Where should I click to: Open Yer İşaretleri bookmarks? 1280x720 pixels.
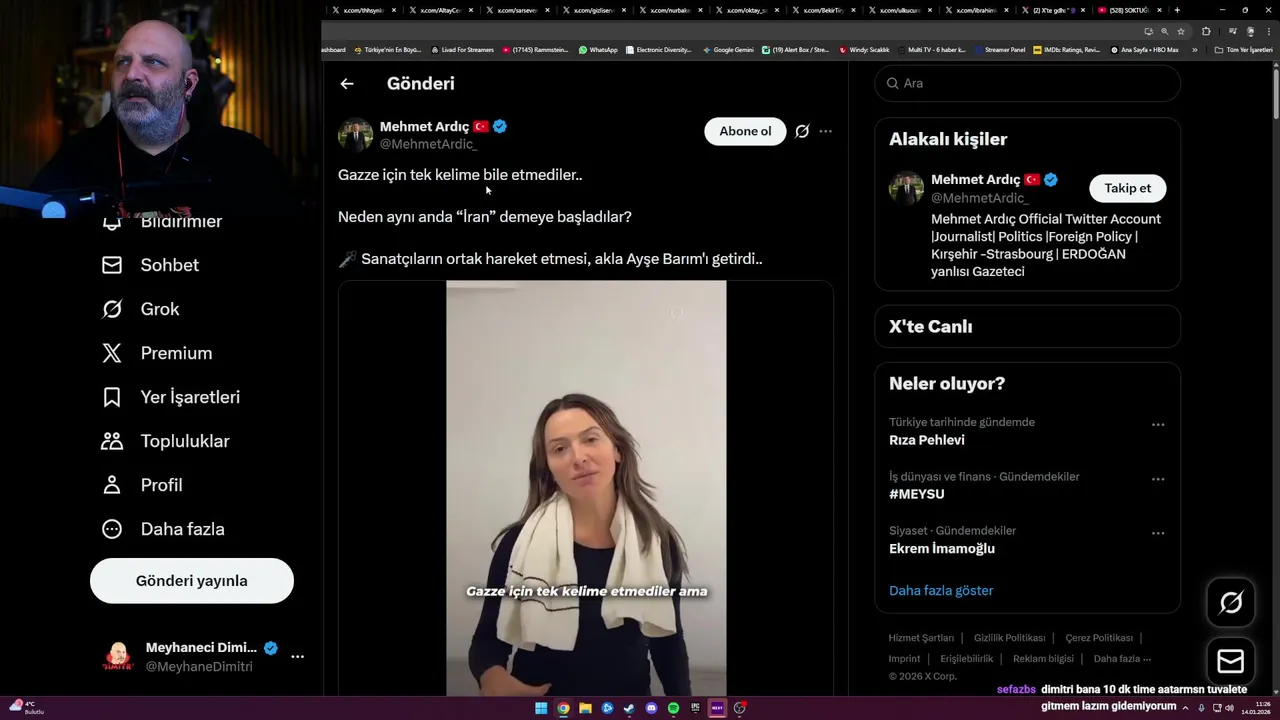(171, 397)
